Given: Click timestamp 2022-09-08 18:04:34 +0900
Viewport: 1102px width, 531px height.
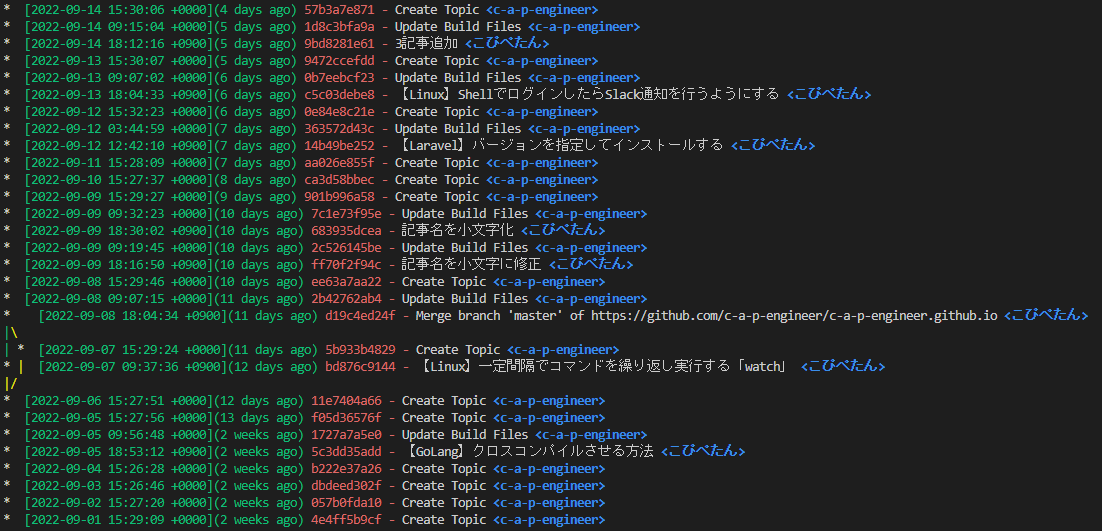Looking at the screenshot, I should 132,315.
